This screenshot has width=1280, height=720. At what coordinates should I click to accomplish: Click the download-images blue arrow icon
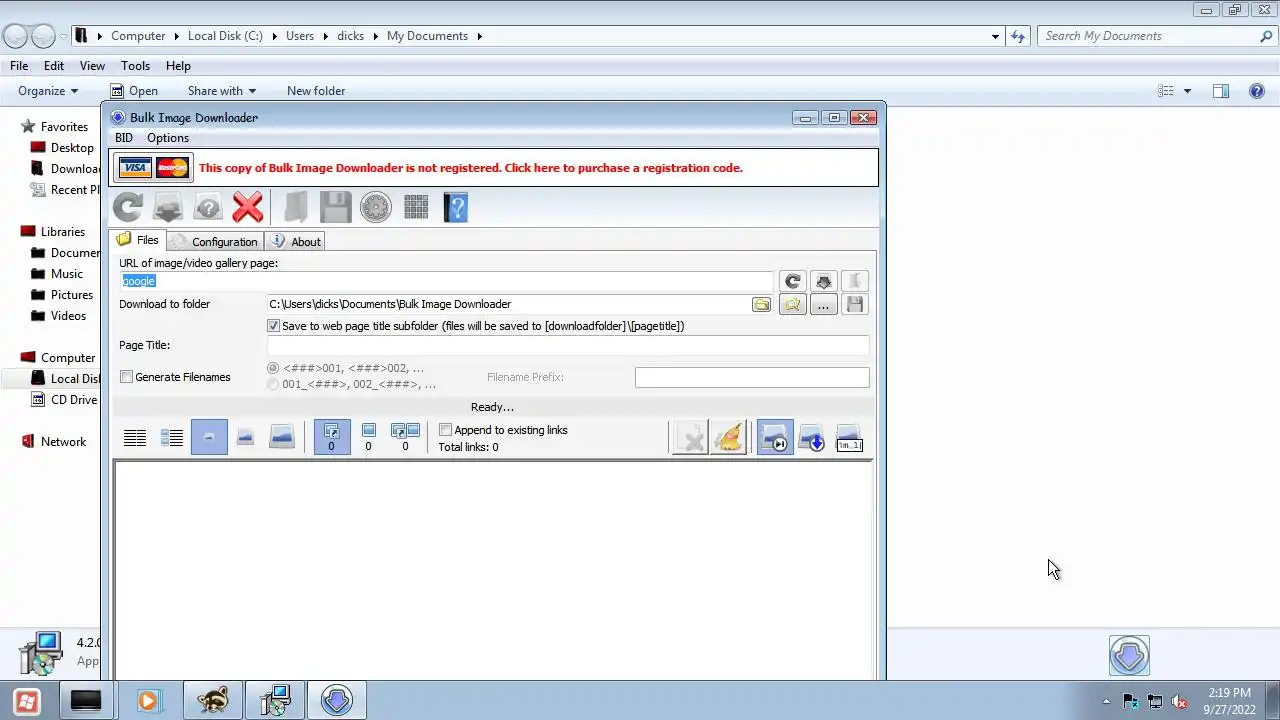[812, 438]
